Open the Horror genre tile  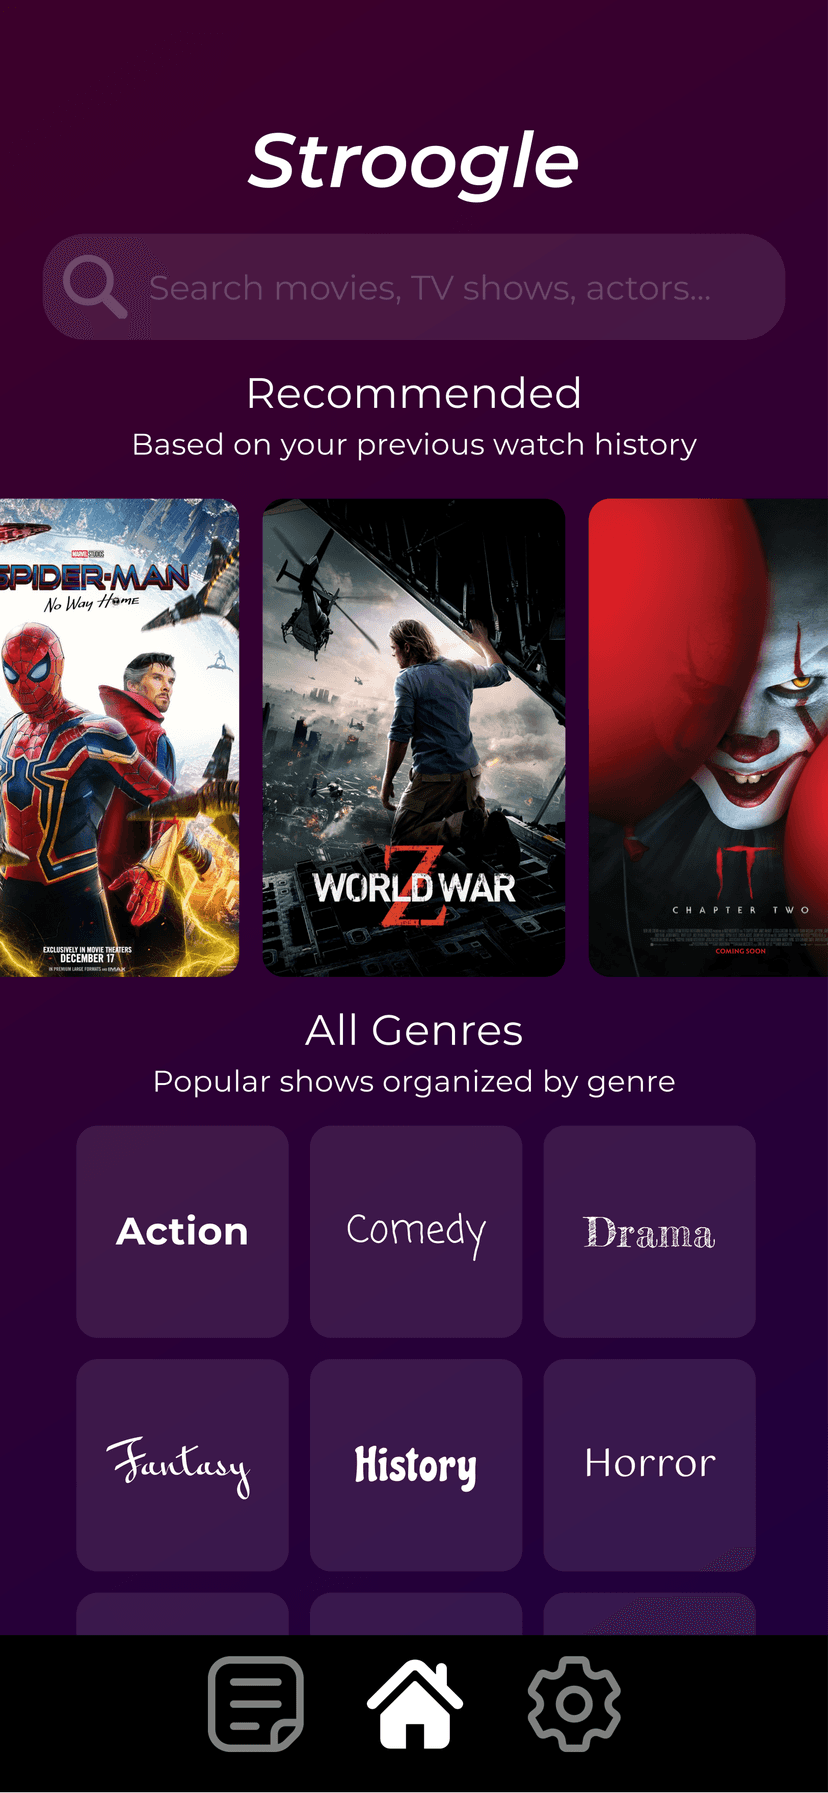649,1465
